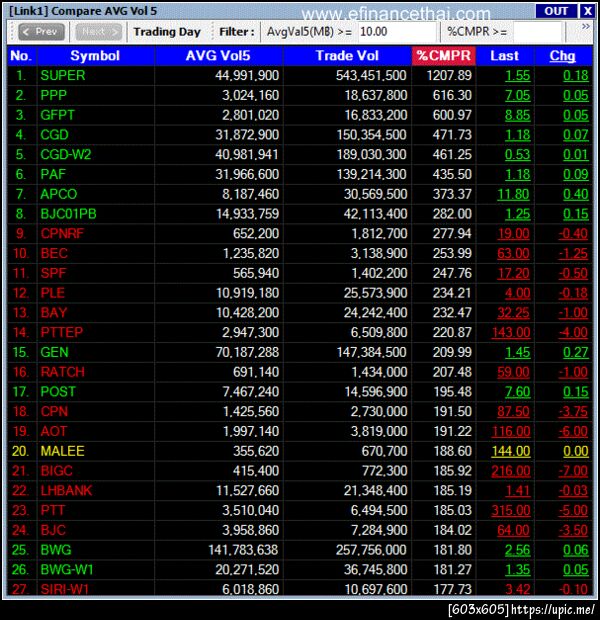
Task: Click GEN AVG Vol5 value 70,187,288
Action: point(247,352)
